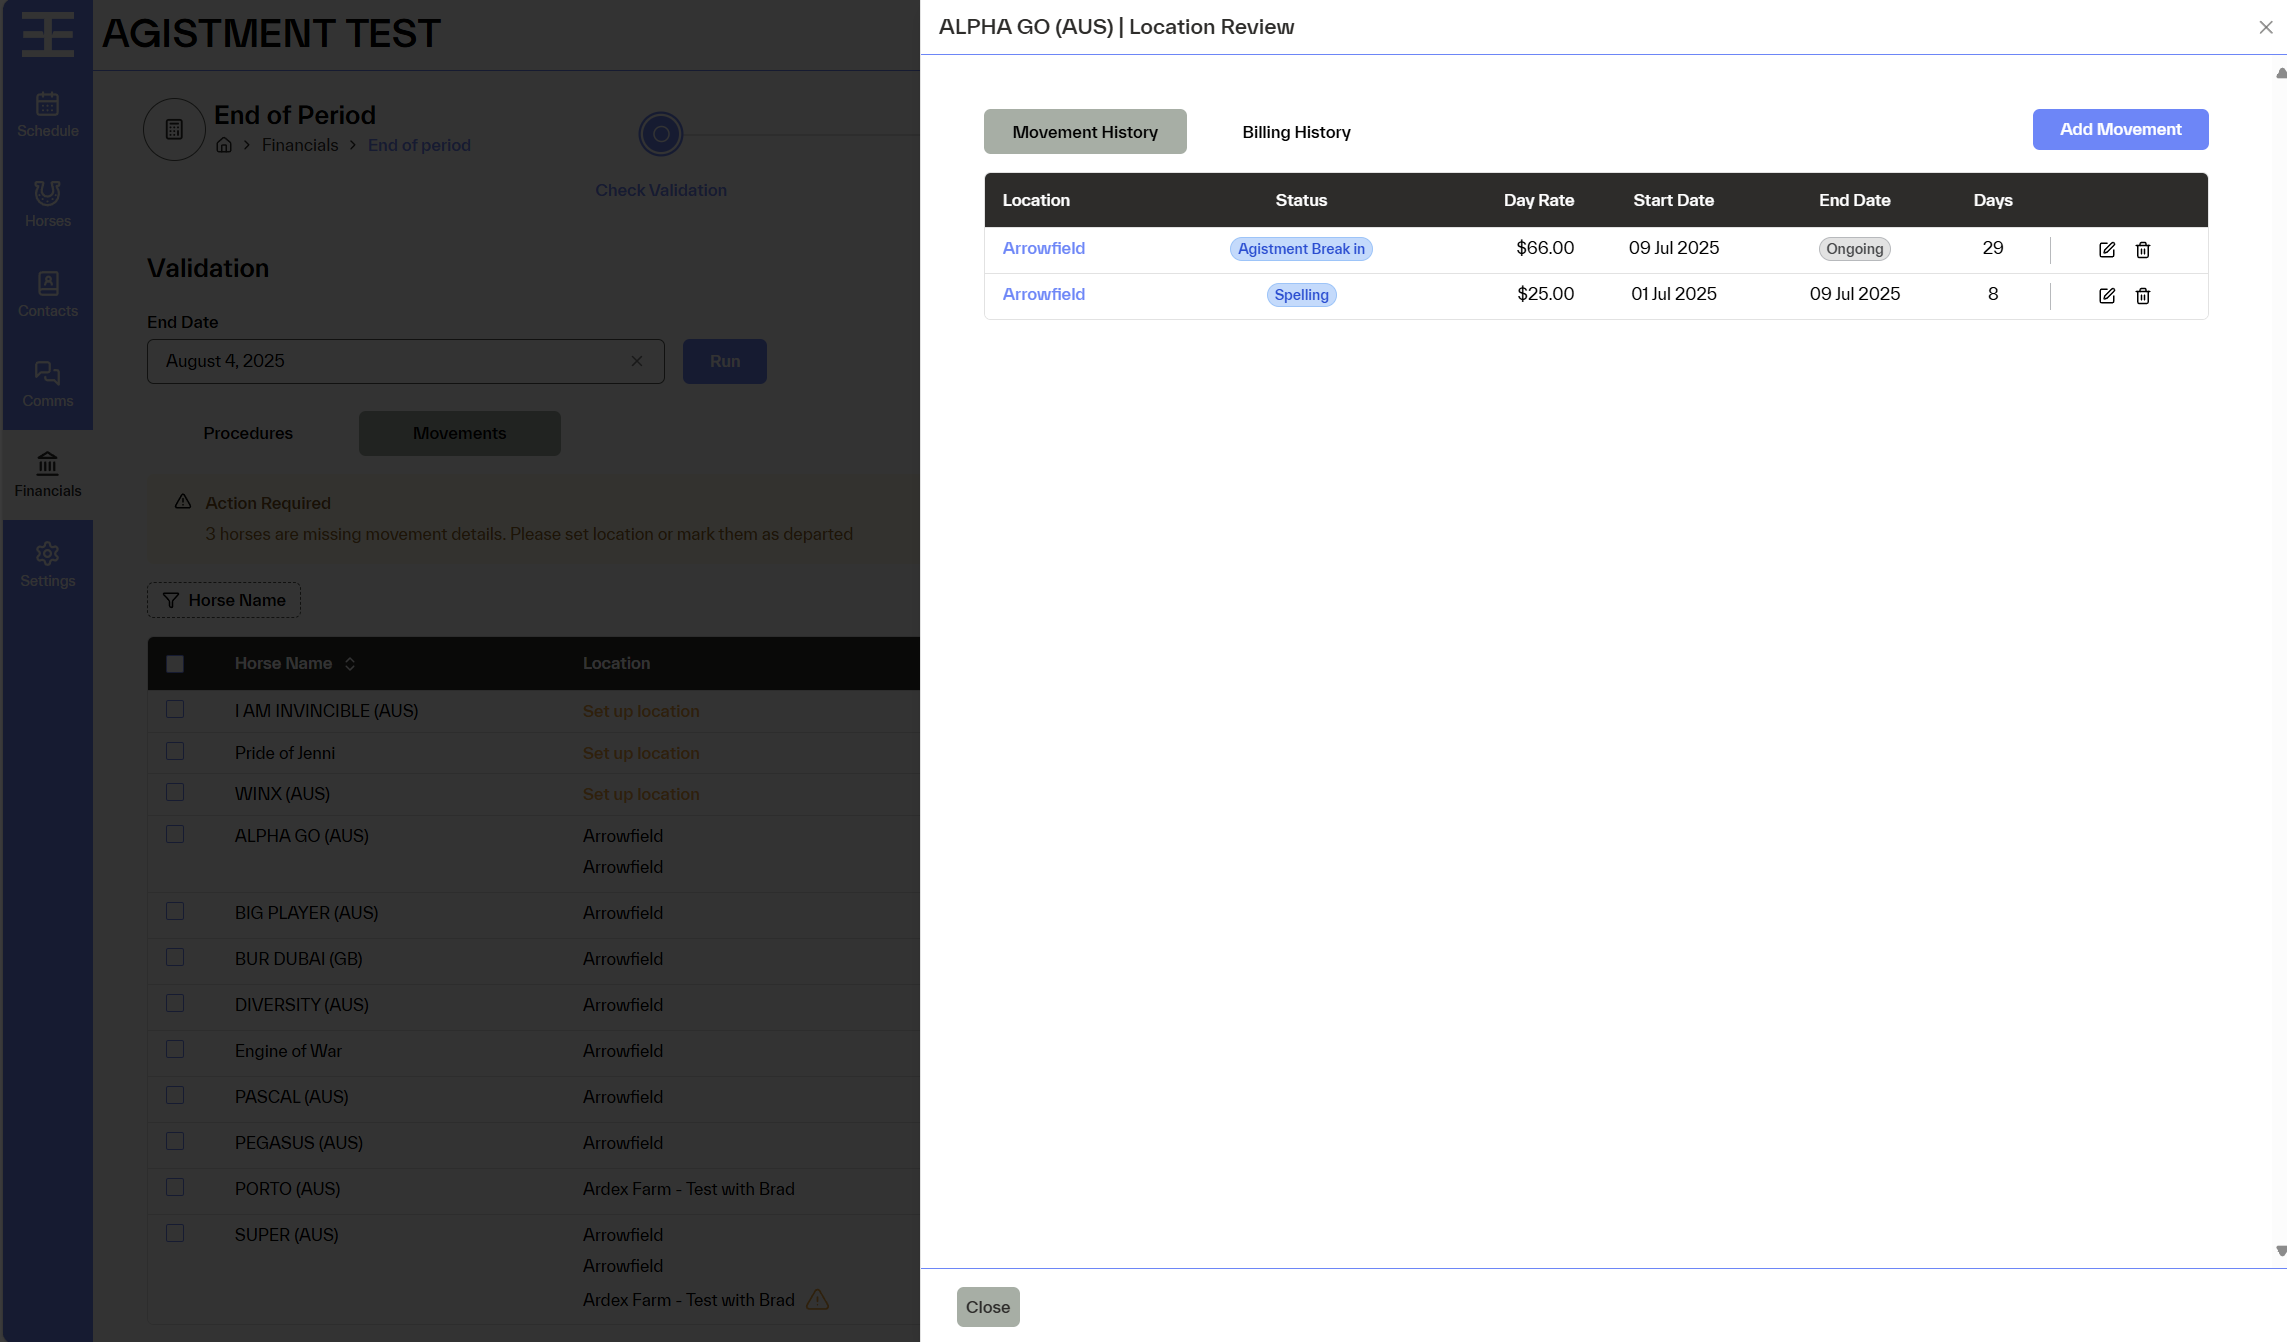
Task: Edit the Spelling movement row
Action: click(2106, 296)
